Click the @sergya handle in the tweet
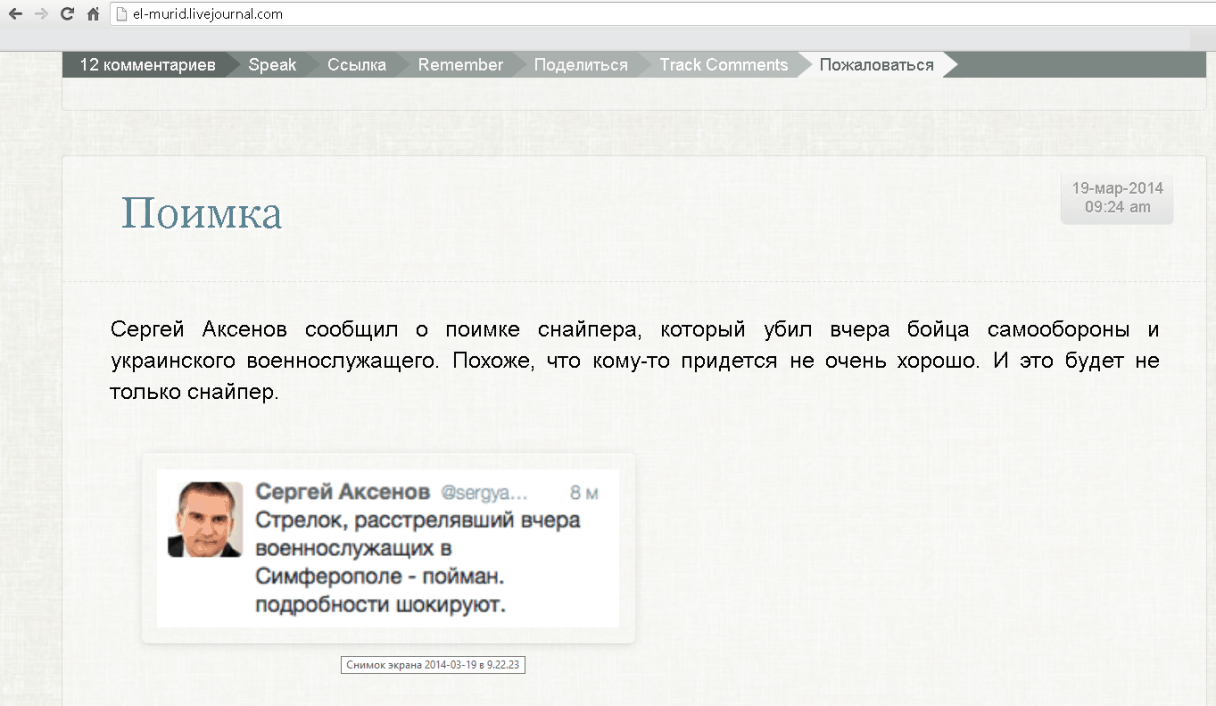This screenshot has height=706, width=1216. (484, 493)
